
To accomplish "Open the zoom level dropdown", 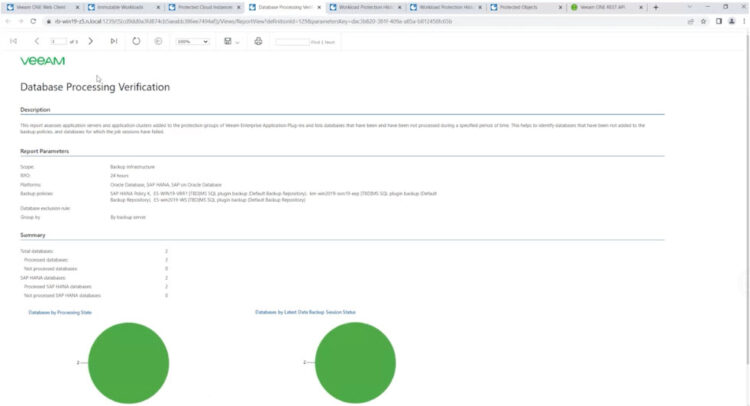I will (x=192, y=42).
